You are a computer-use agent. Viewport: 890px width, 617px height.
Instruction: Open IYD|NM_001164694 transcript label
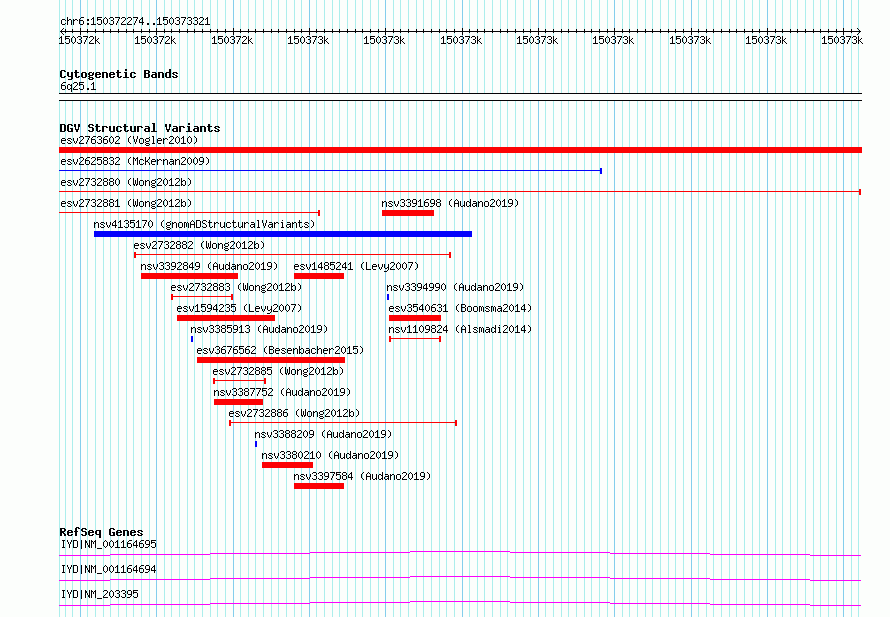click(108, 569)
